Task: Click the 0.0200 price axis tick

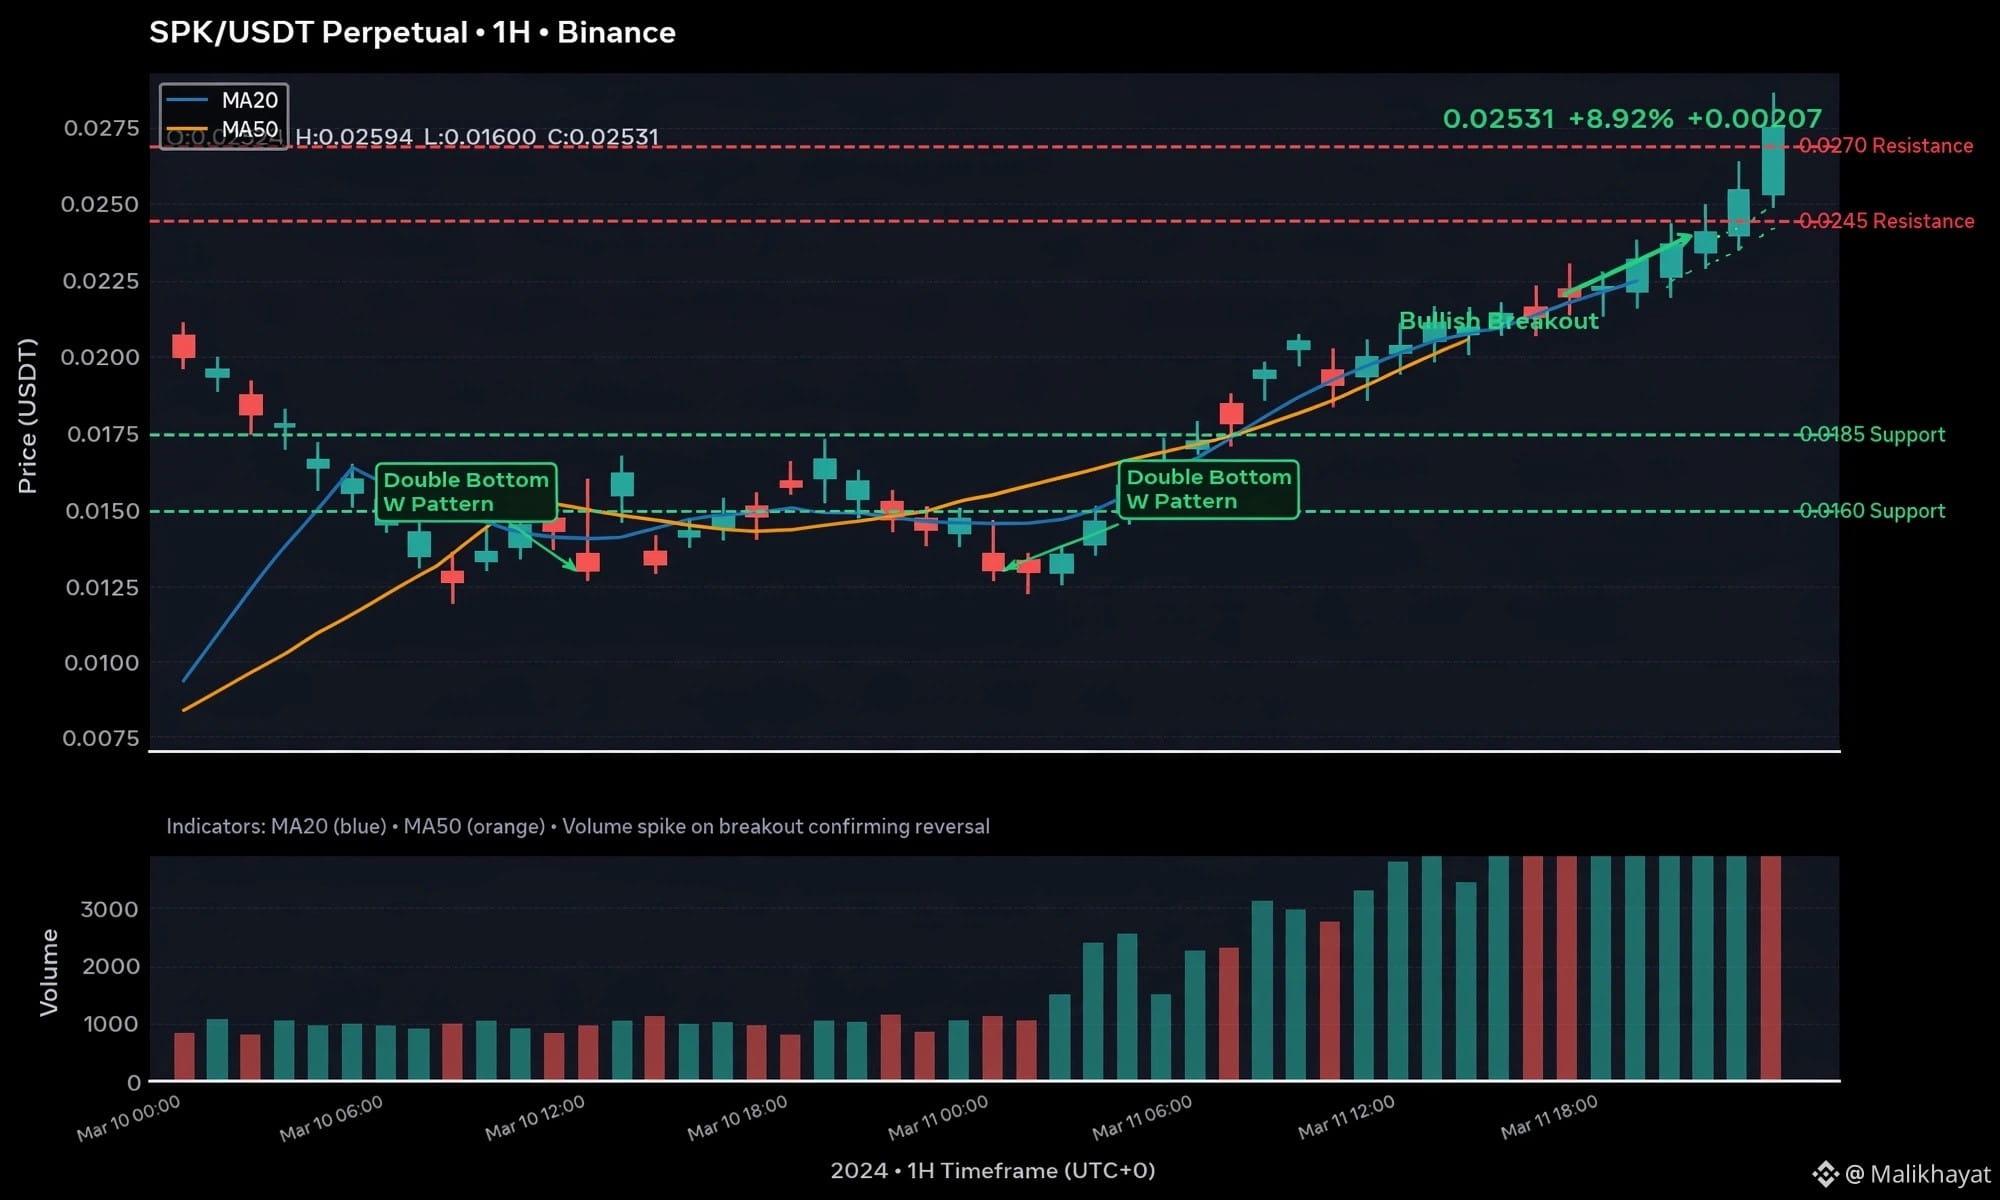Action: click(x=100, y=357)
